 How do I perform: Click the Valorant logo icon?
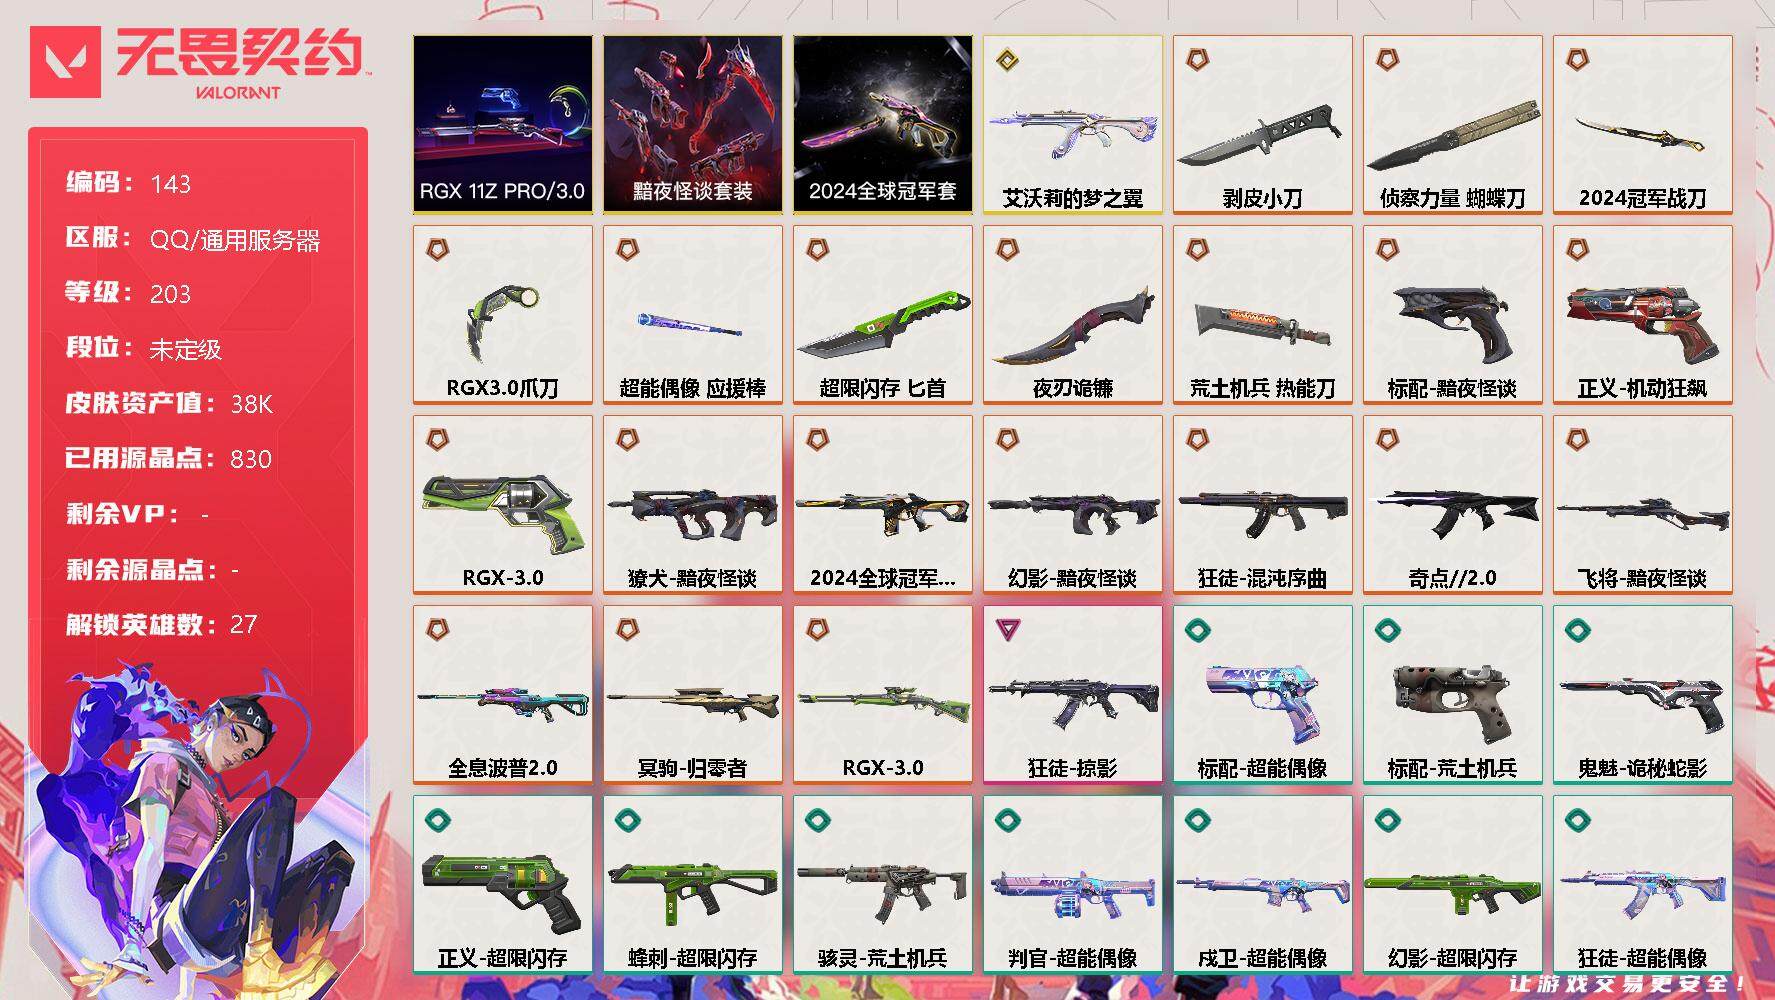(66, 62)
